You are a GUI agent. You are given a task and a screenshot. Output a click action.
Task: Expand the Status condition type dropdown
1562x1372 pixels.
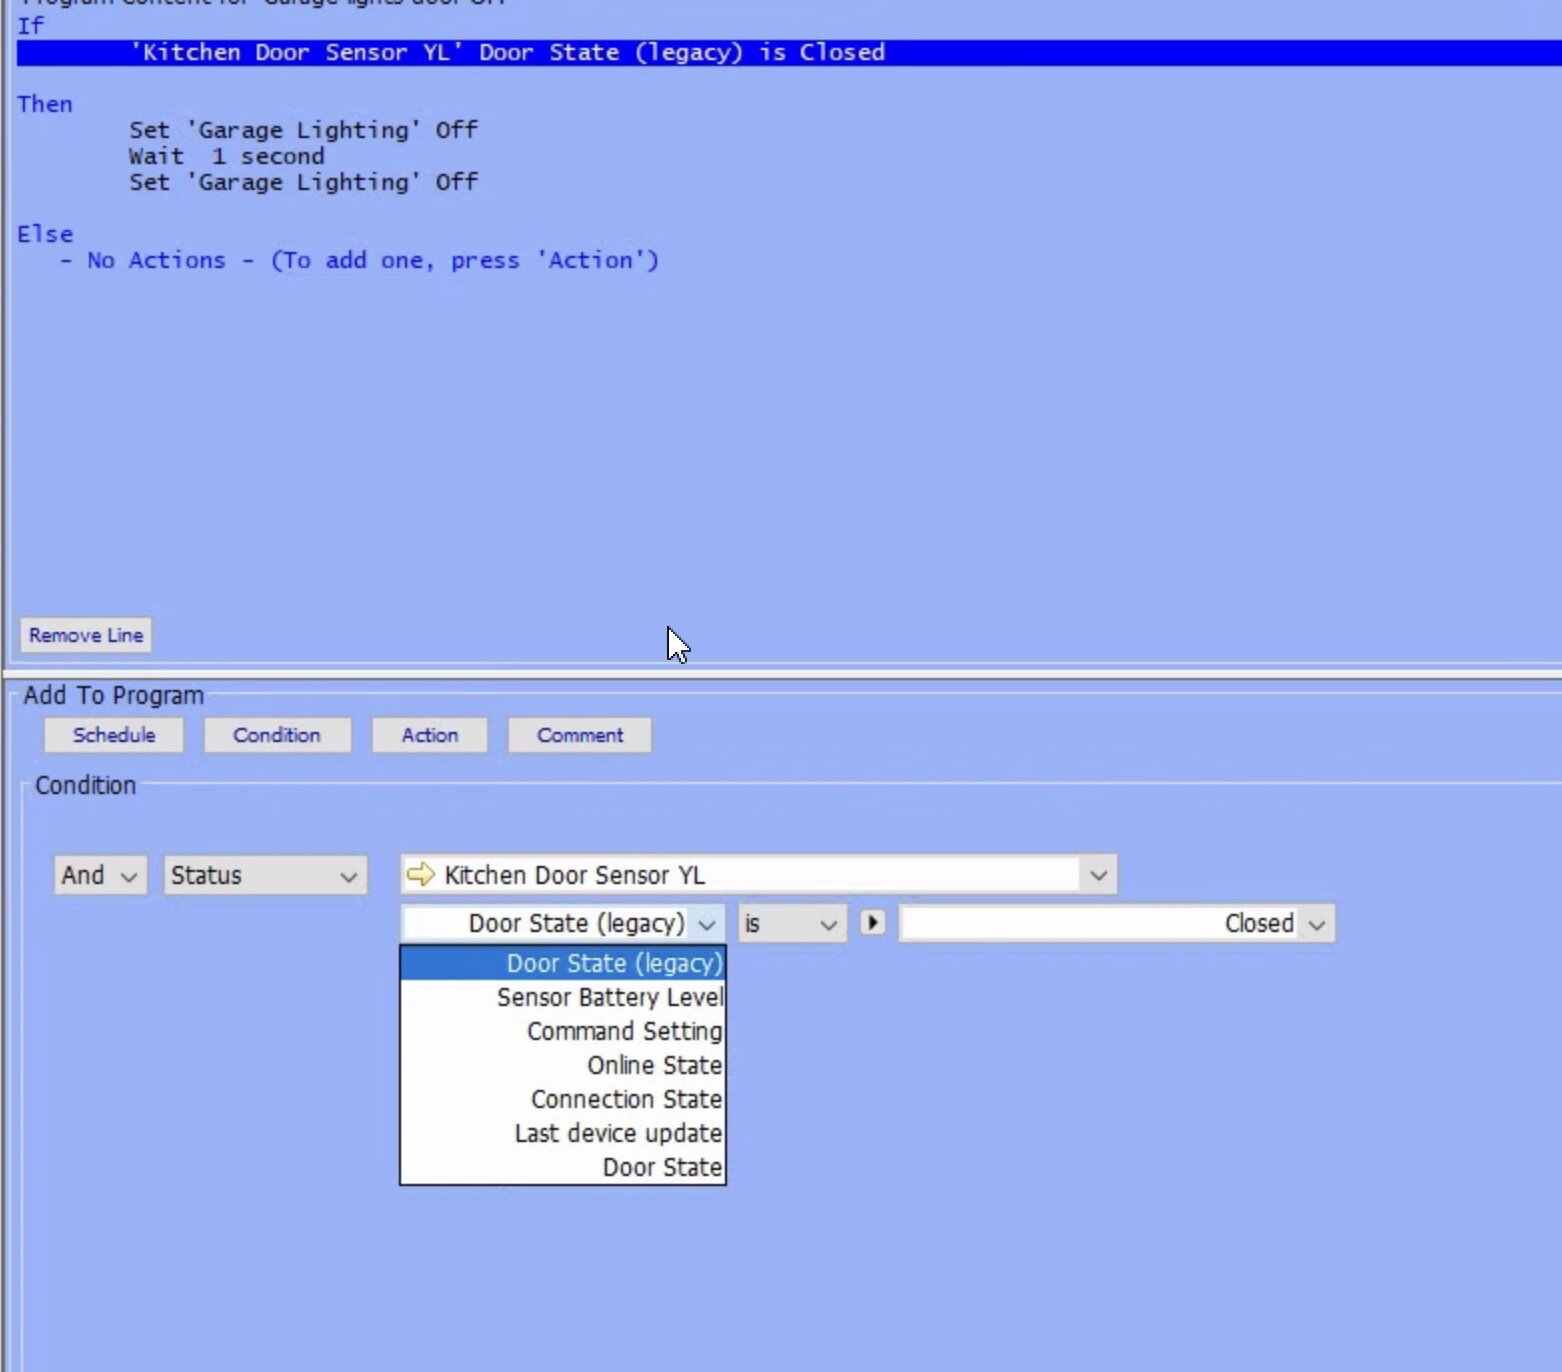[265, 875]
